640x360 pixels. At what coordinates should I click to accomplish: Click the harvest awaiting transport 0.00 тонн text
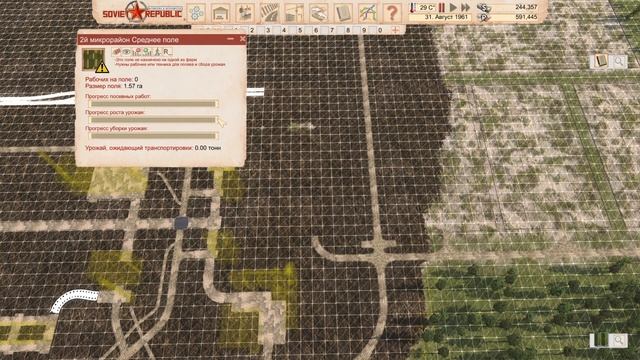click(x=153, y=148)
